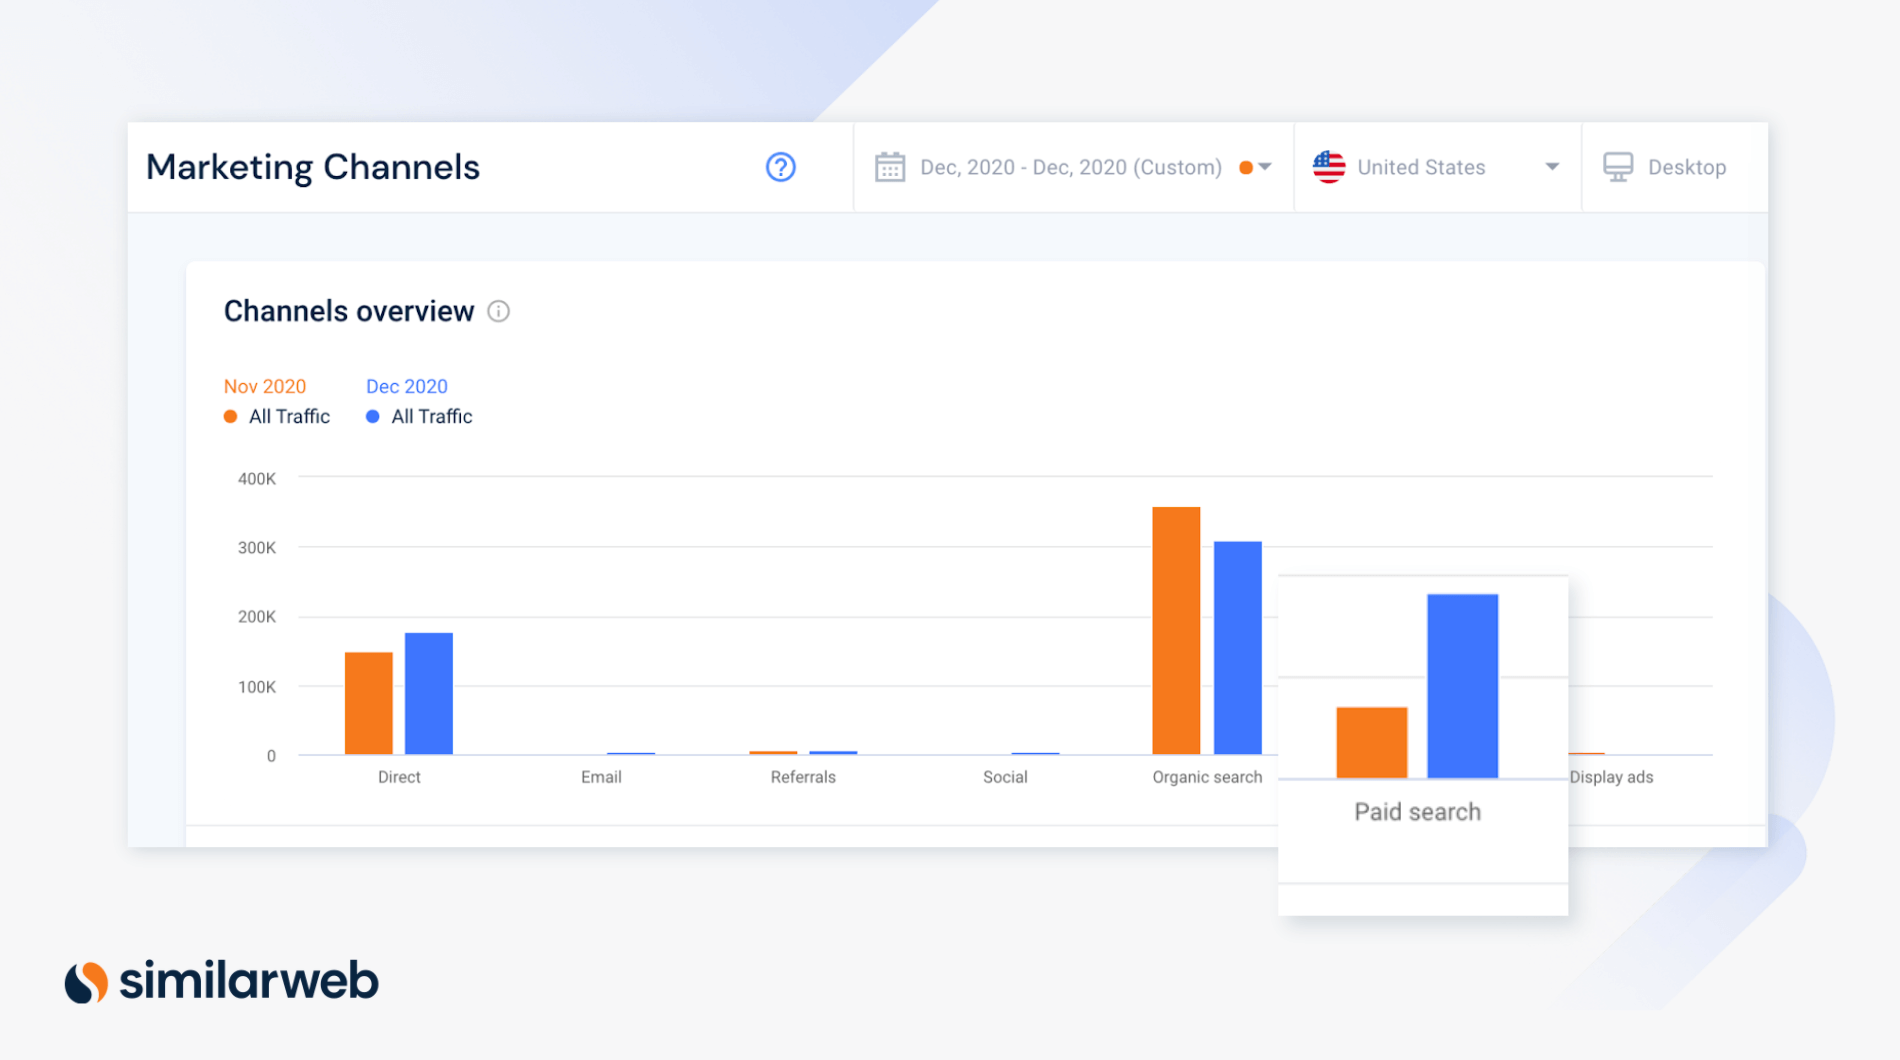Select the blue Paid search bar
Screen dimensions: 1900x1060
coord(1463,685)
